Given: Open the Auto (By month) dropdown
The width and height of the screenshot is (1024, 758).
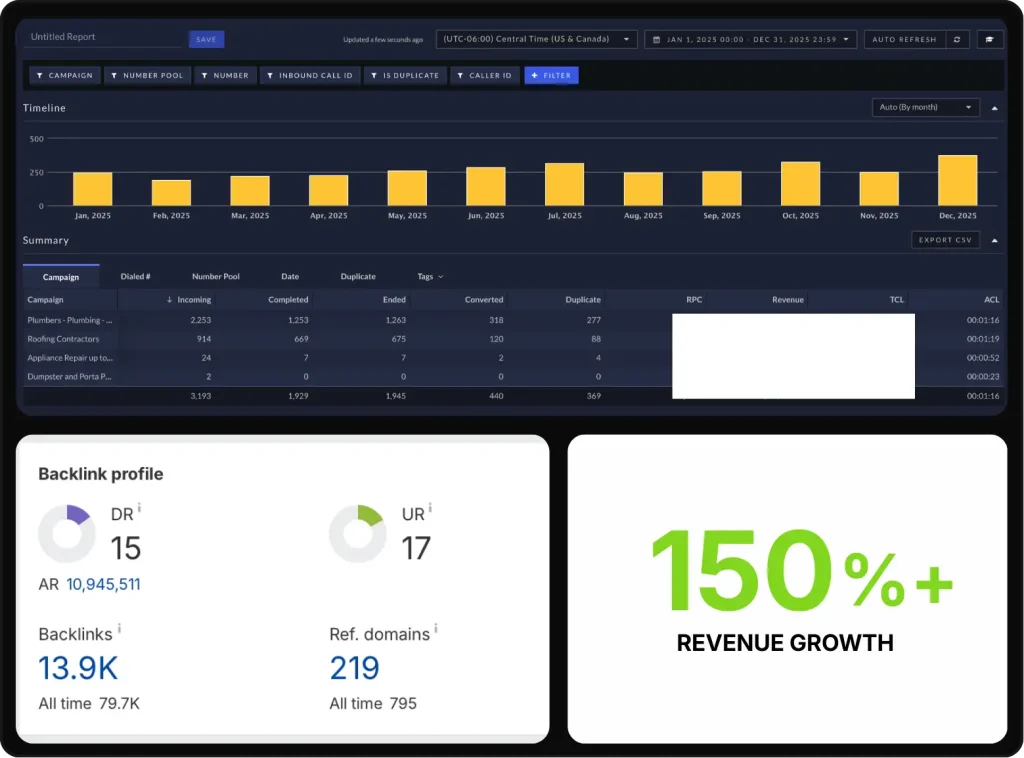Looking at the screenshot, I should (x=926, y=107).
